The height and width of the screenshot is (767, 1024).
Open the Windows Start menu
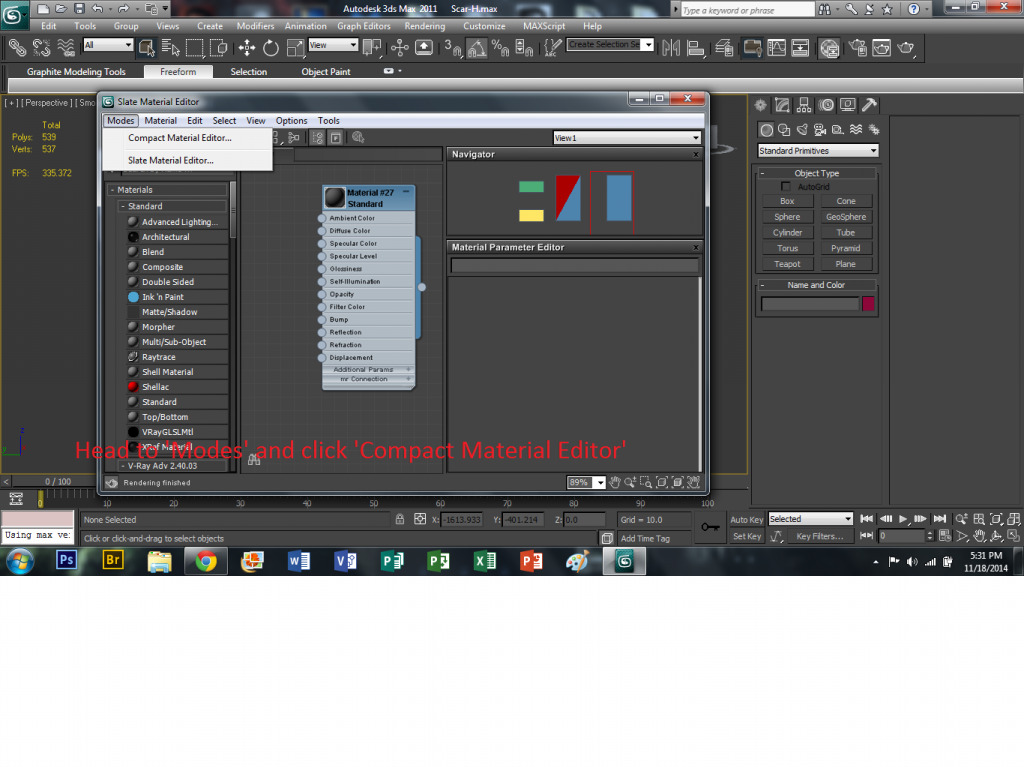click(20, 561)
